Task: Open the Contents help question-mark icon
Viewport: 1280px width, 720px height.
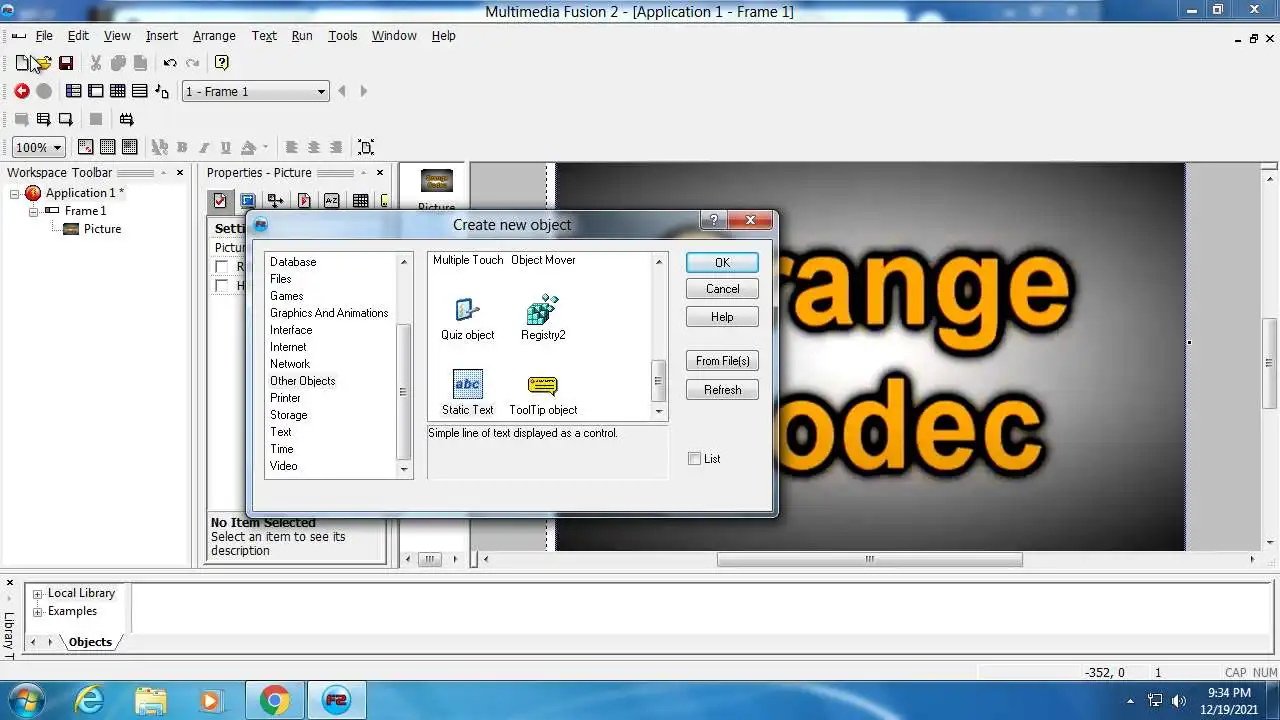Action: [x=222, y=63]
